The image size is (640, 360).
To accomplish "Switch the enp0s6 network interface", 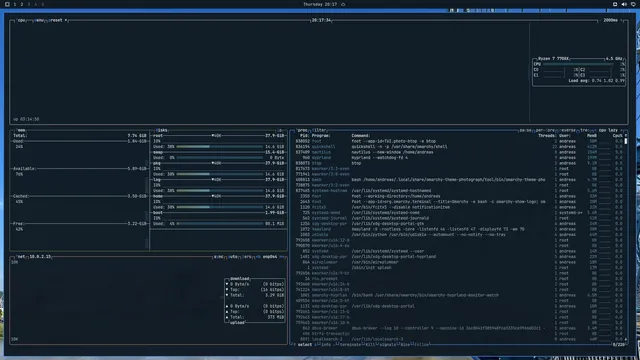I will coord(270,257).
